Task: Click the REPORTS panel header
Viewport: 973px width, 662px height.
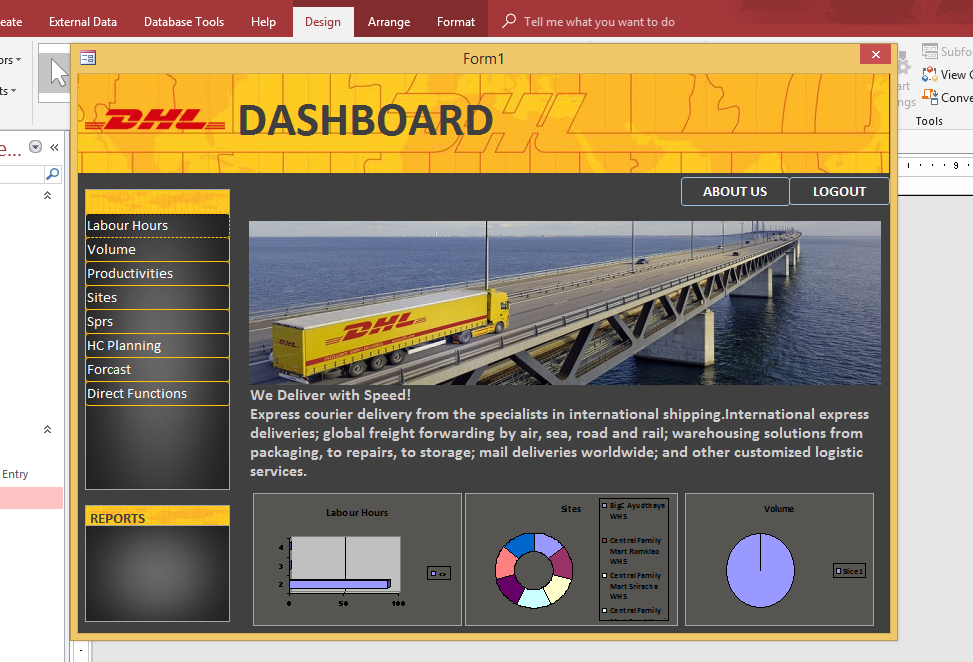Action: [158, 517]
